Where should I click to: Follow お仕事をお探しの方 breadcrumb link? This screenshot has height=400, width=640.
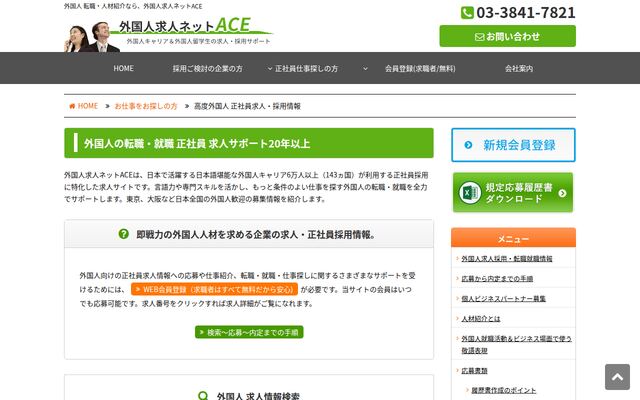pyautogui.click(x=146, y=106)
